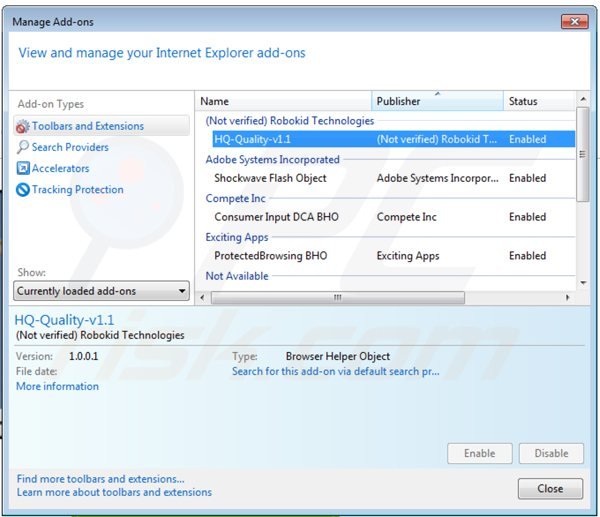Sort list by the Status column header
The width and height of the screenshot is (600, 517).
coord(539,101)
